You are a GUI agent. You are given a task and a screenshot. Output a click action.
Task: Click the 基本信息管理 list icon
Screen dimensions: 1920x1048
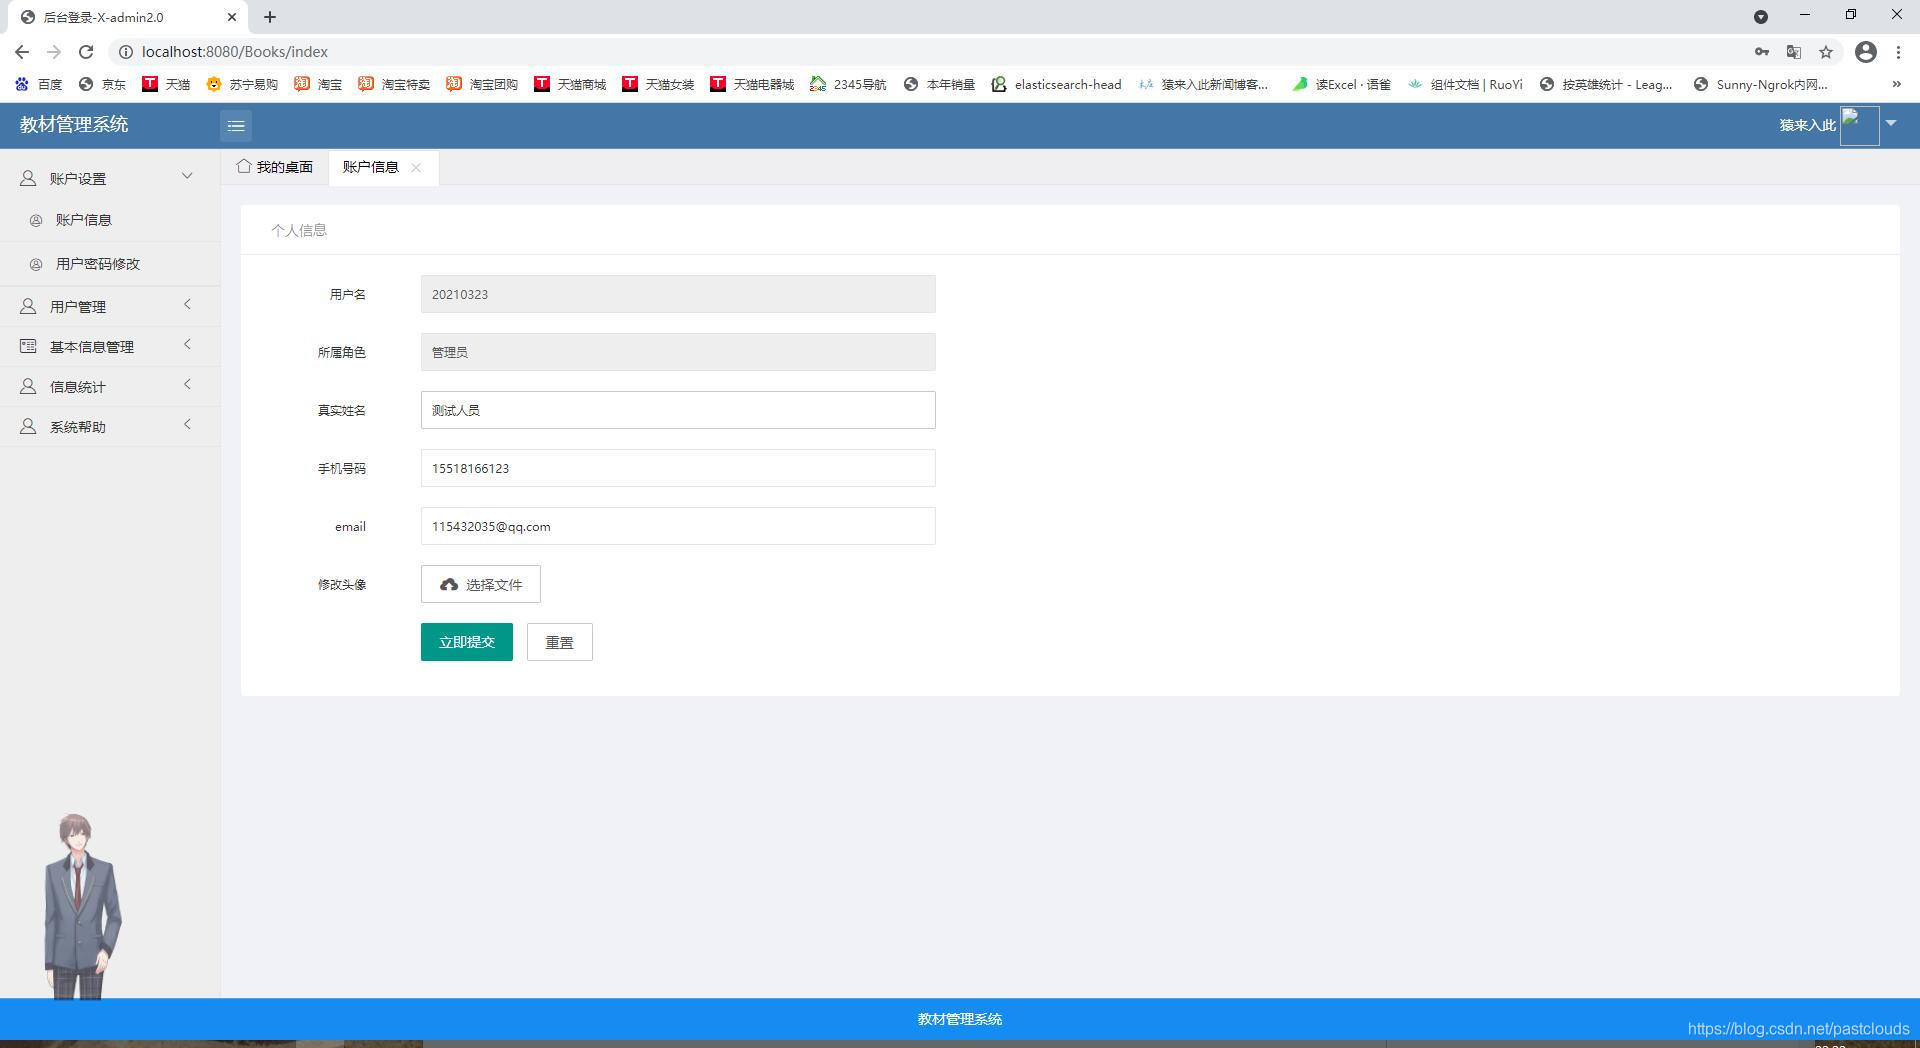pos(28,346)
